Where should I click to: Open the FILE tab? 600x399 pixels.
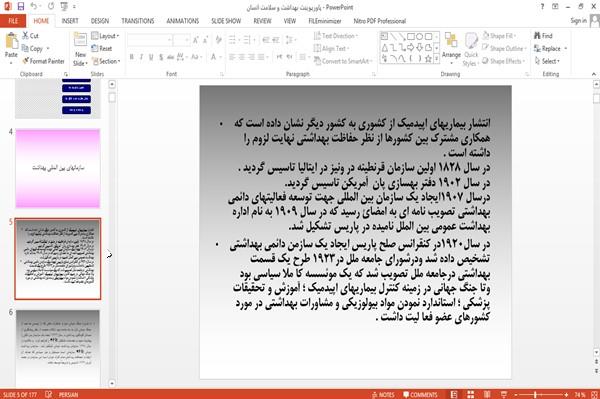pyautogui.click(x=13, y=21)
